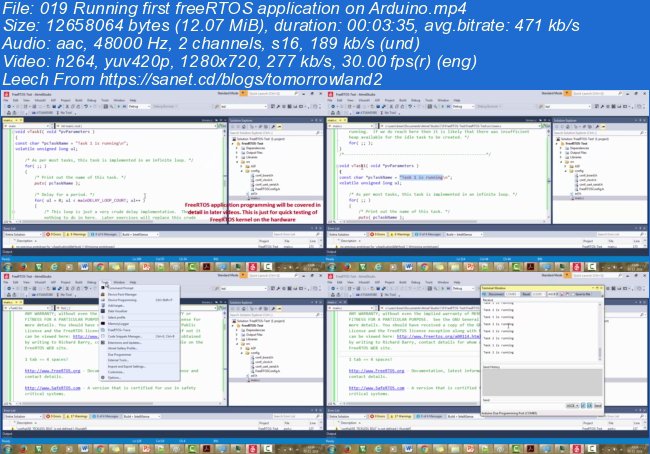In the Tools-menu frame, follow the www.FreeRTOS.org link
Viewport: 650px width, 454px height.
(52, 371)
